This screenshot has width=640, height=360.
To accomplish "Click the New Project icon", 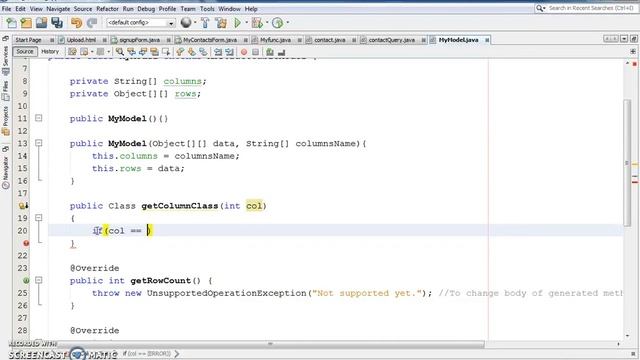I will click(x=27, y=23).
